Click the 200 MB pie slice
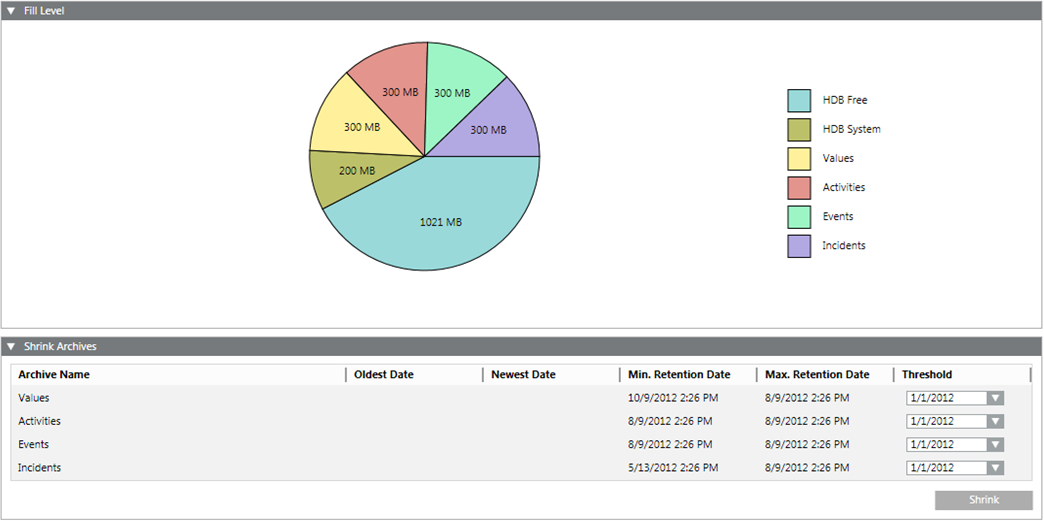Screen dimensions: 1044x521 pos(347,174)
